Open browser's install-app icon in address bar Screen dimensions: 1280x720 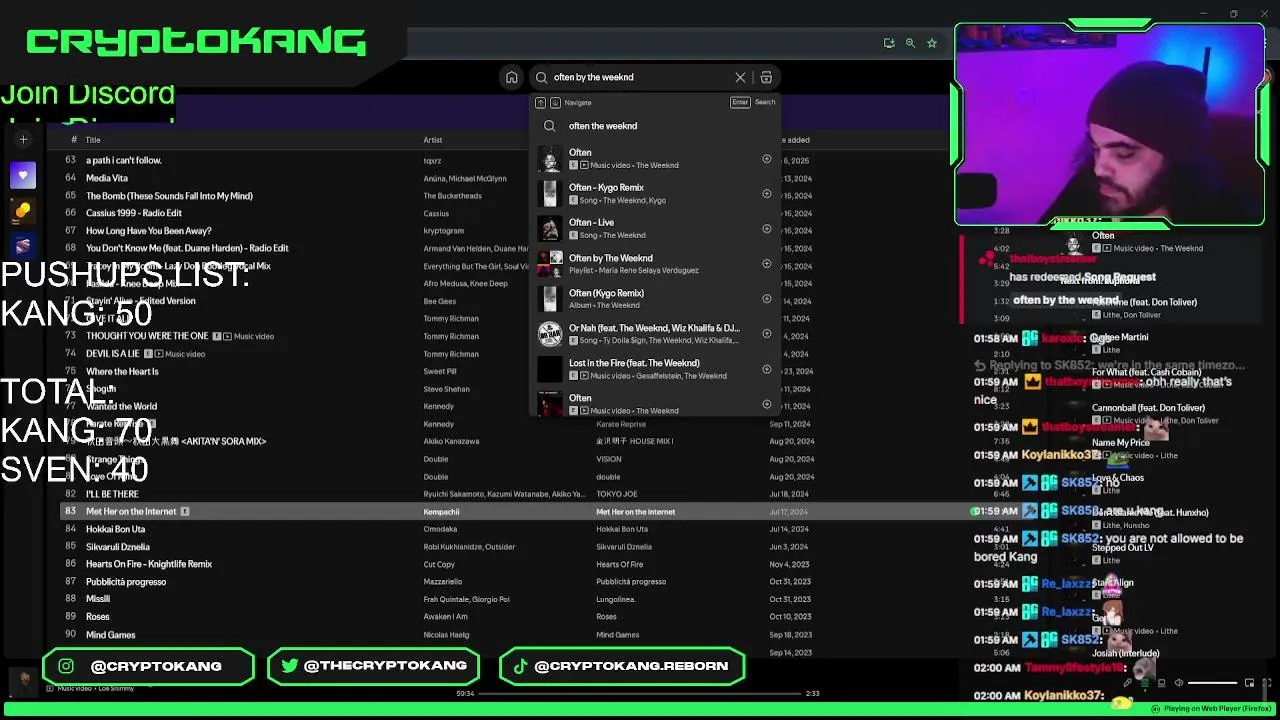pos(889,43)
